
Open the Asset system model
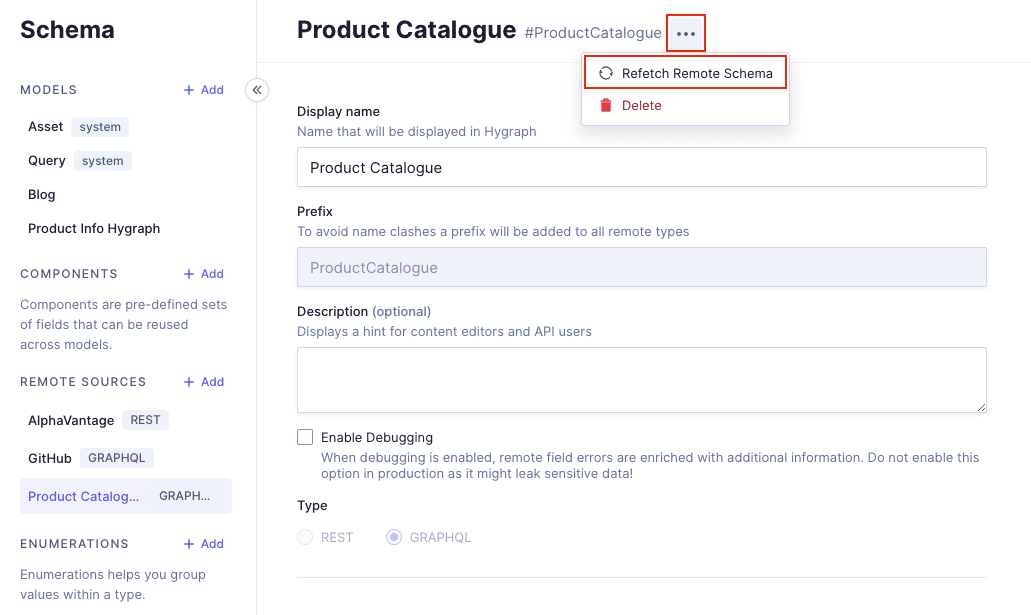(46, 127)
